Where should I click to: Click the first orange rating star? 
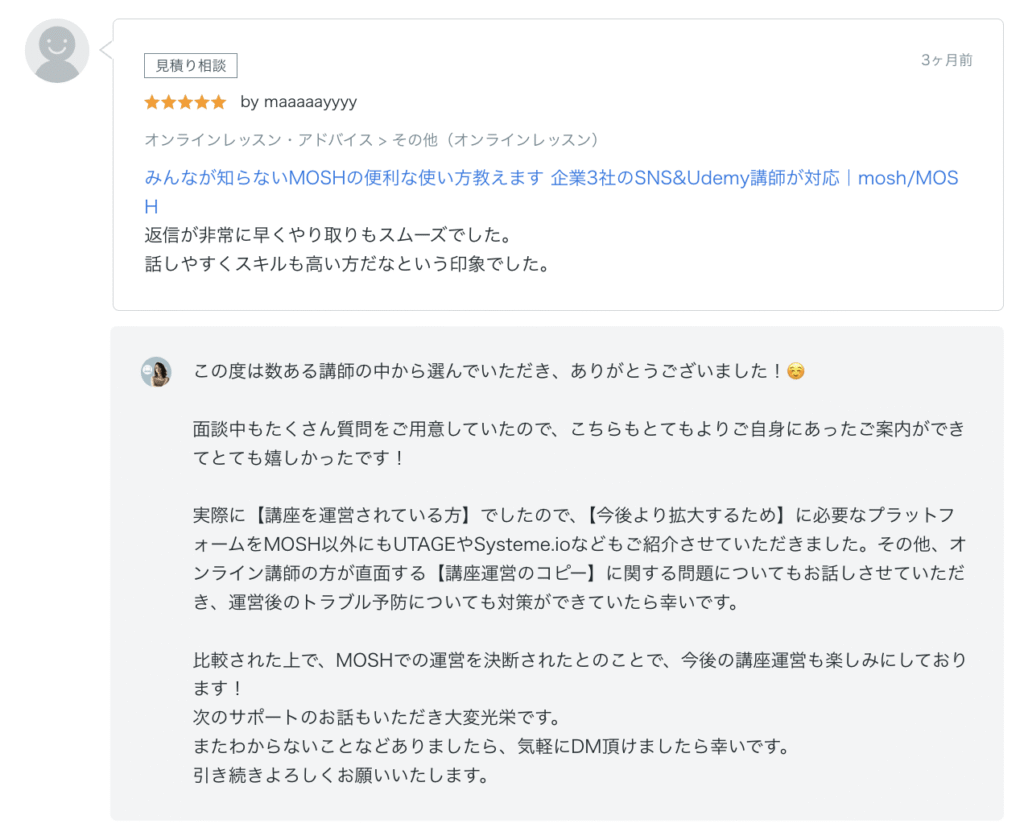click(152, 102)
